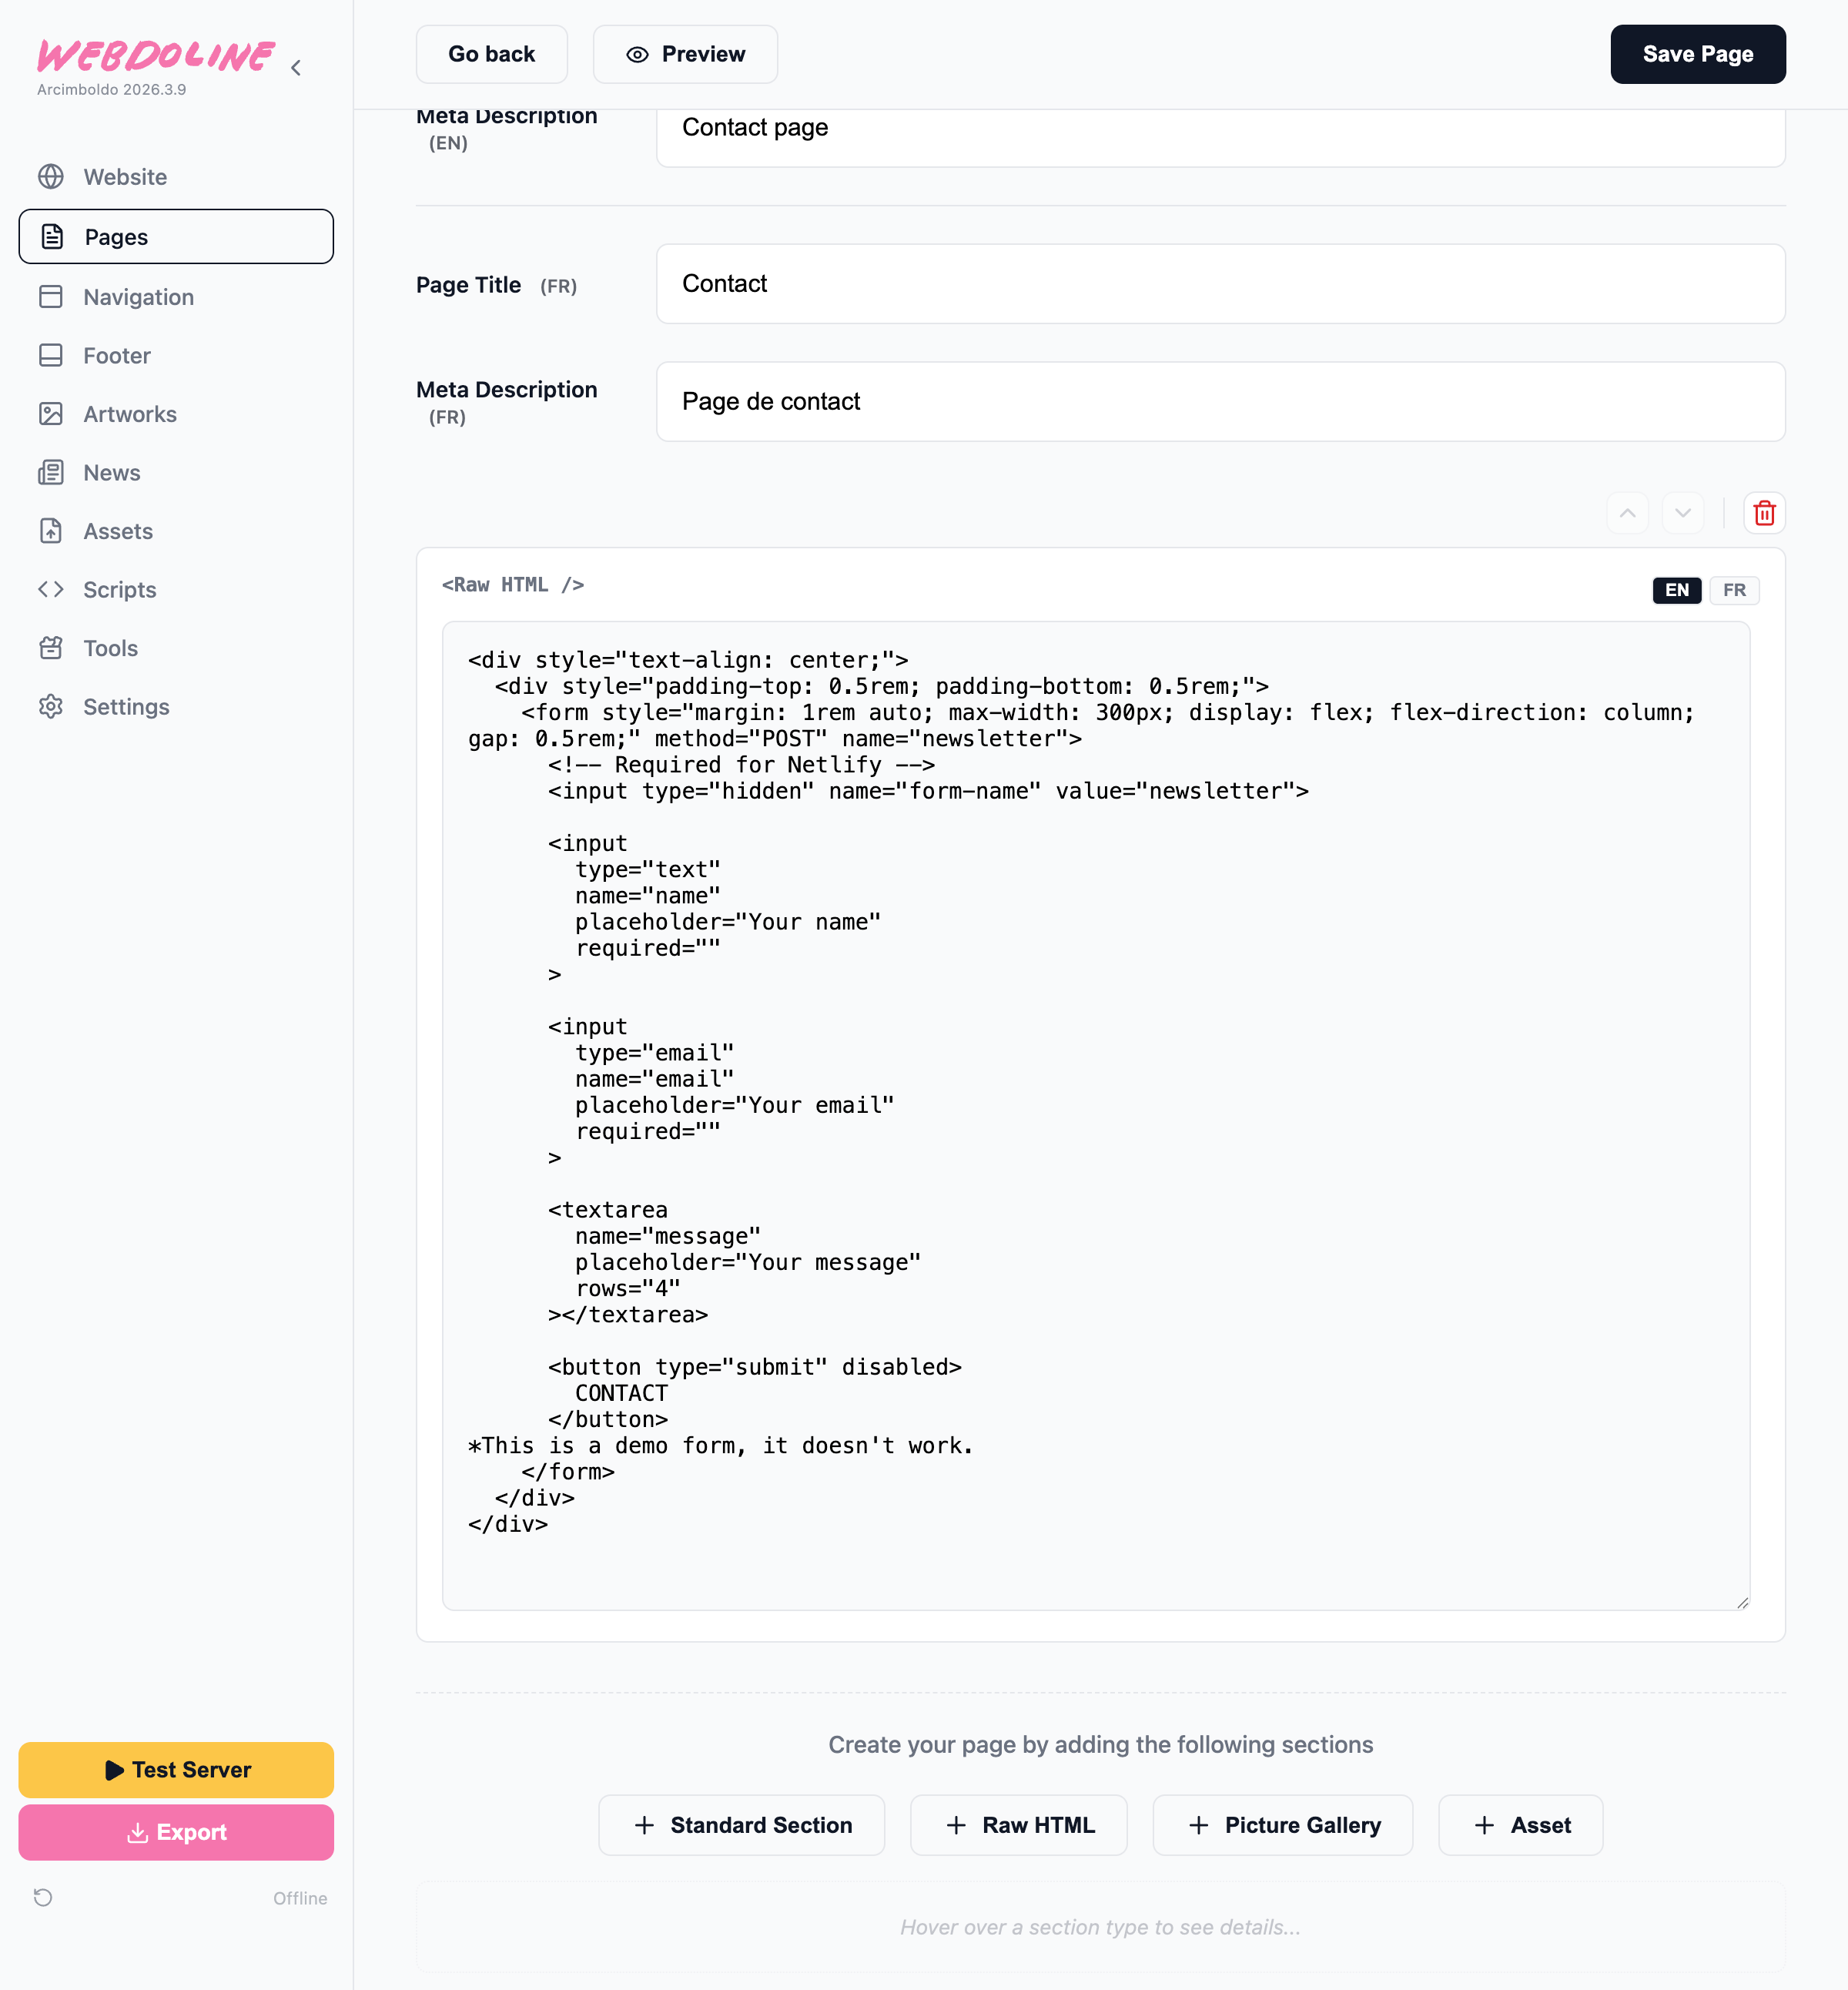Click the Scripts code brackets icon
Image resolution: width=1848 pixels, height=1990 pixels.
click(x=51, y=589)
